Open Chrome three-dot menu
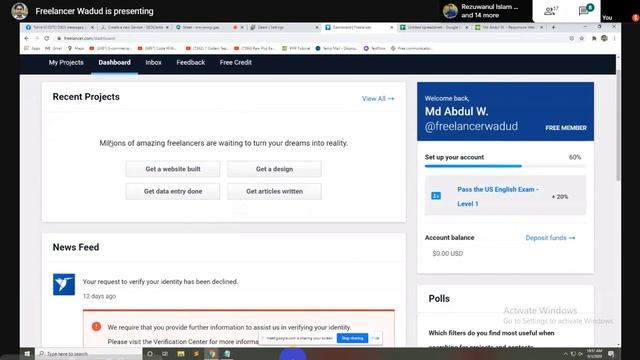This screenshot has height=360, width=640. pyautogui.click(x=614, y=38)
